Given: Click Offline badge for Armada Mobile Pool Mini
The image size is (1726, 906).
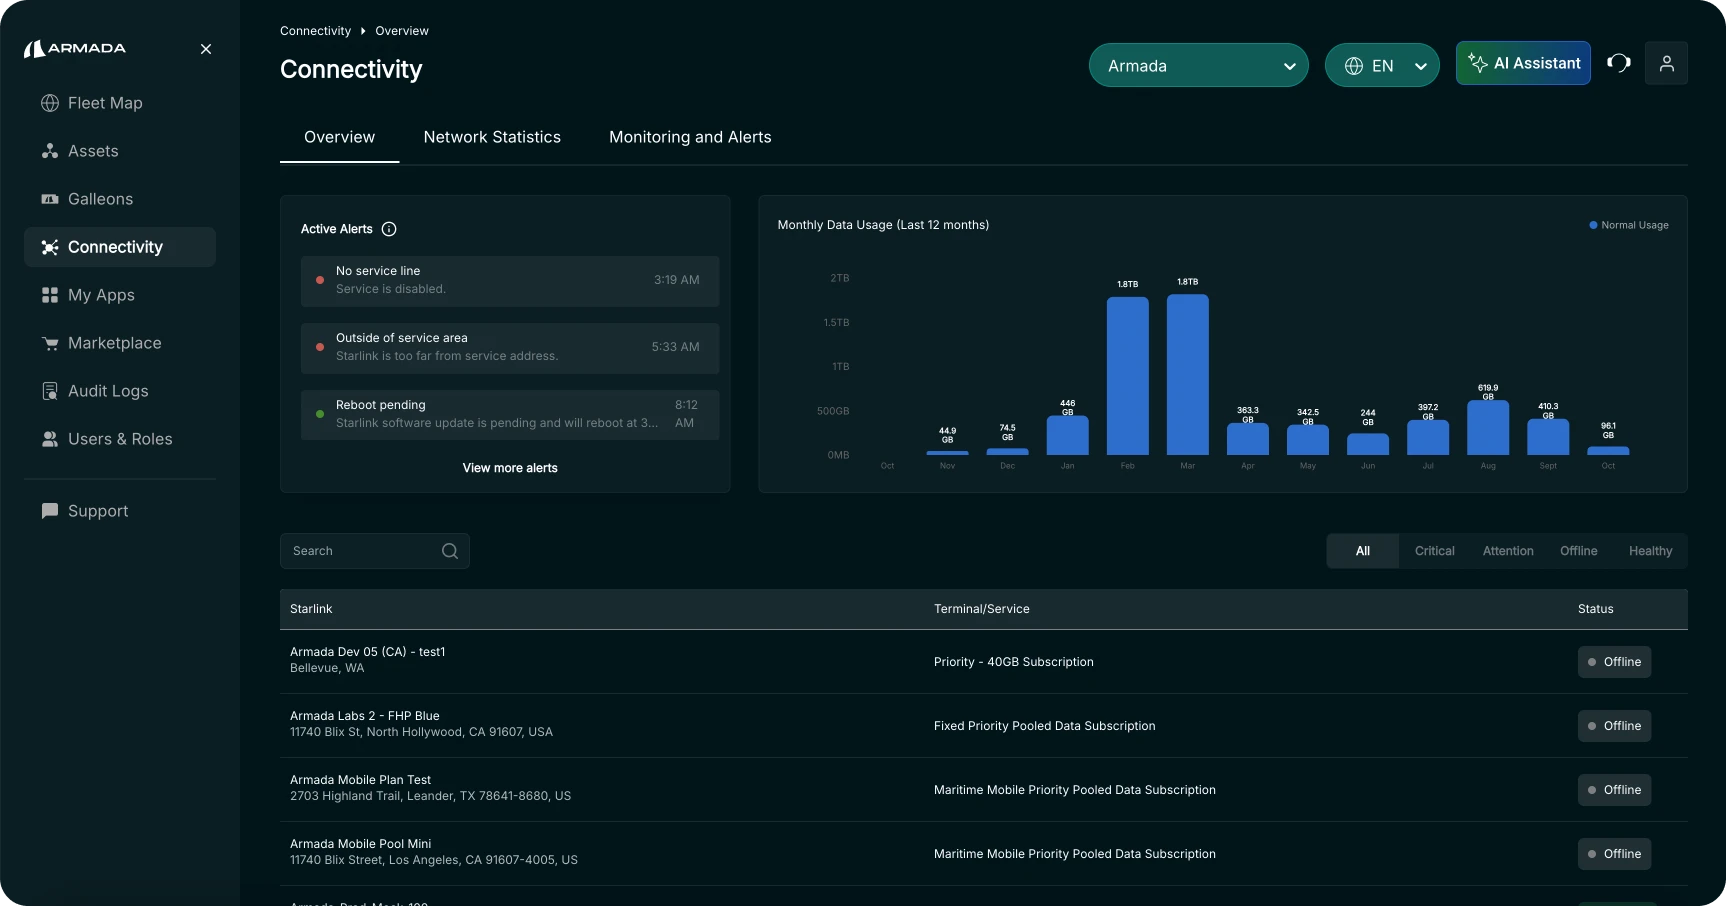Looking at the screenshot, I should pyautogui.click(x=1614, y=854).
